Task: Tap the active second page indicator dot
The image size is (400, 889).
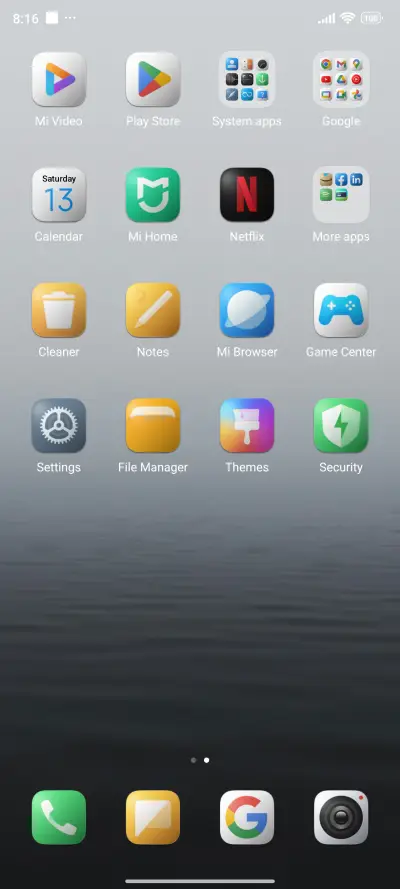Action: 206,760
